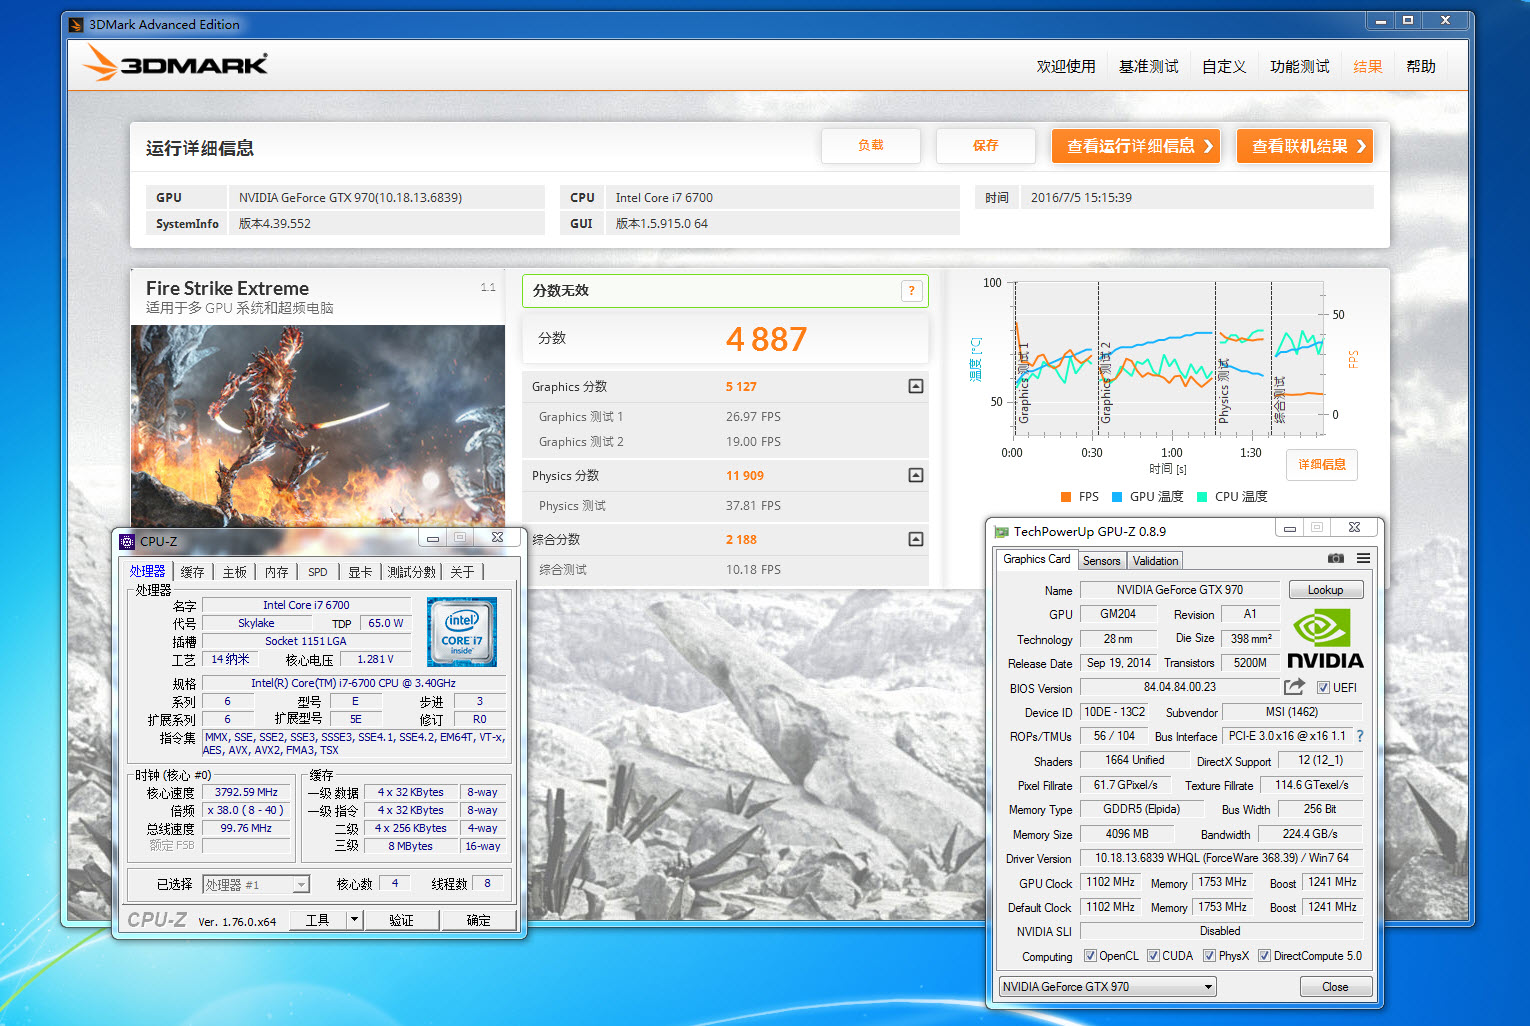Click the GPU-Z screenshot camera icon
1530x1026 pixels.
pos(1335,558)
